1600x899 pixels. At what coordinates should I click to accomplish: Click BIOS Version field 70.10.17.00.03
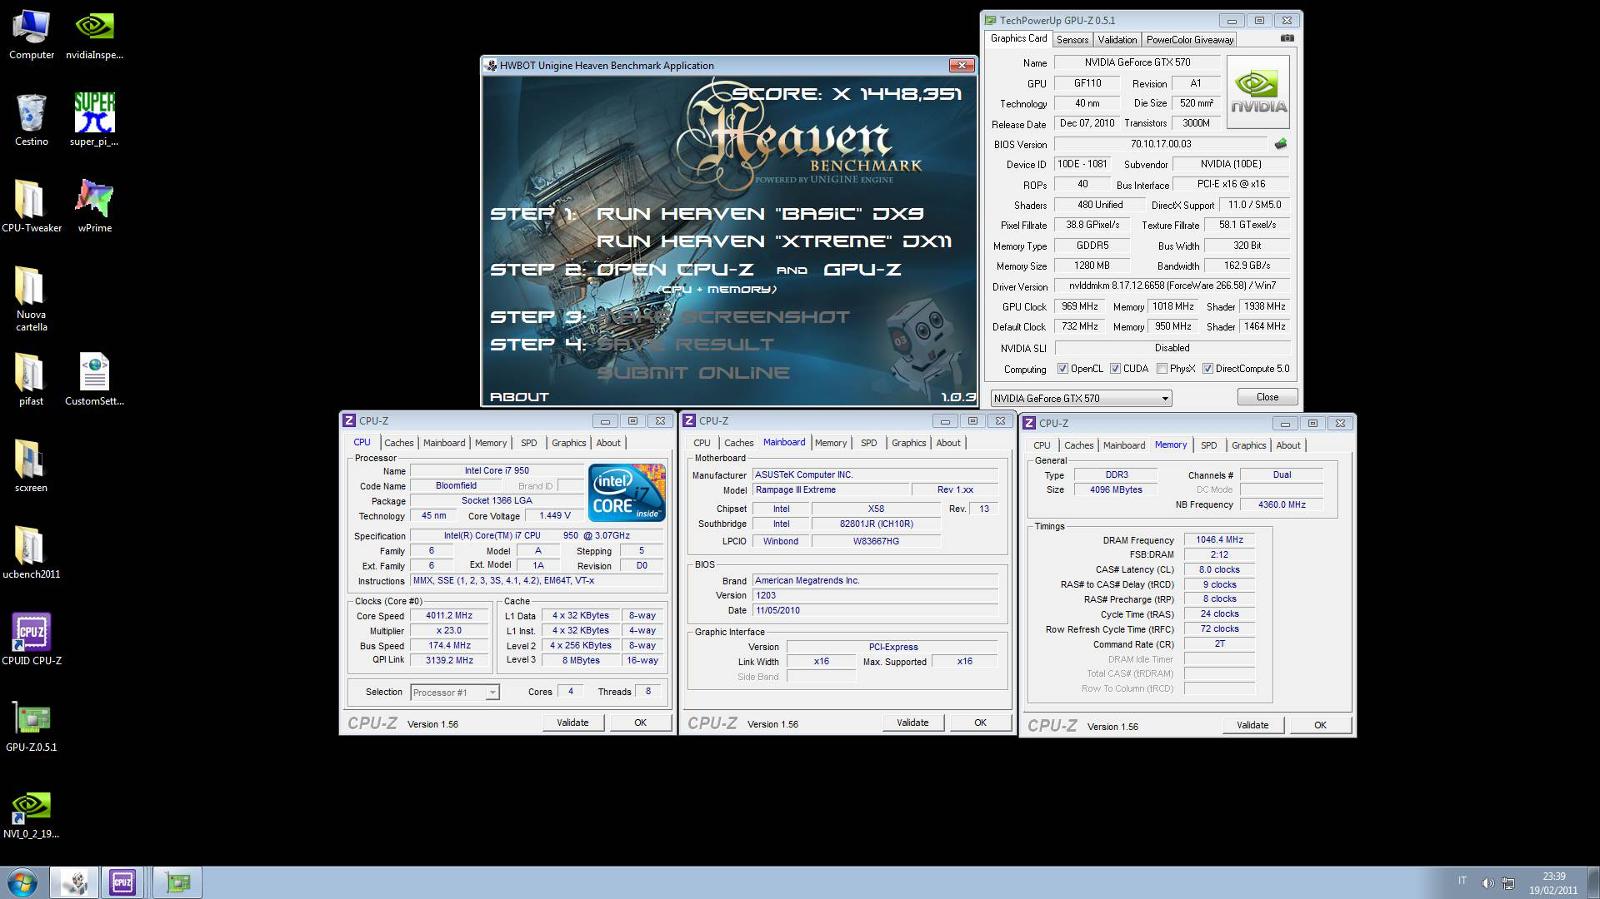(x=1160, y=144)
